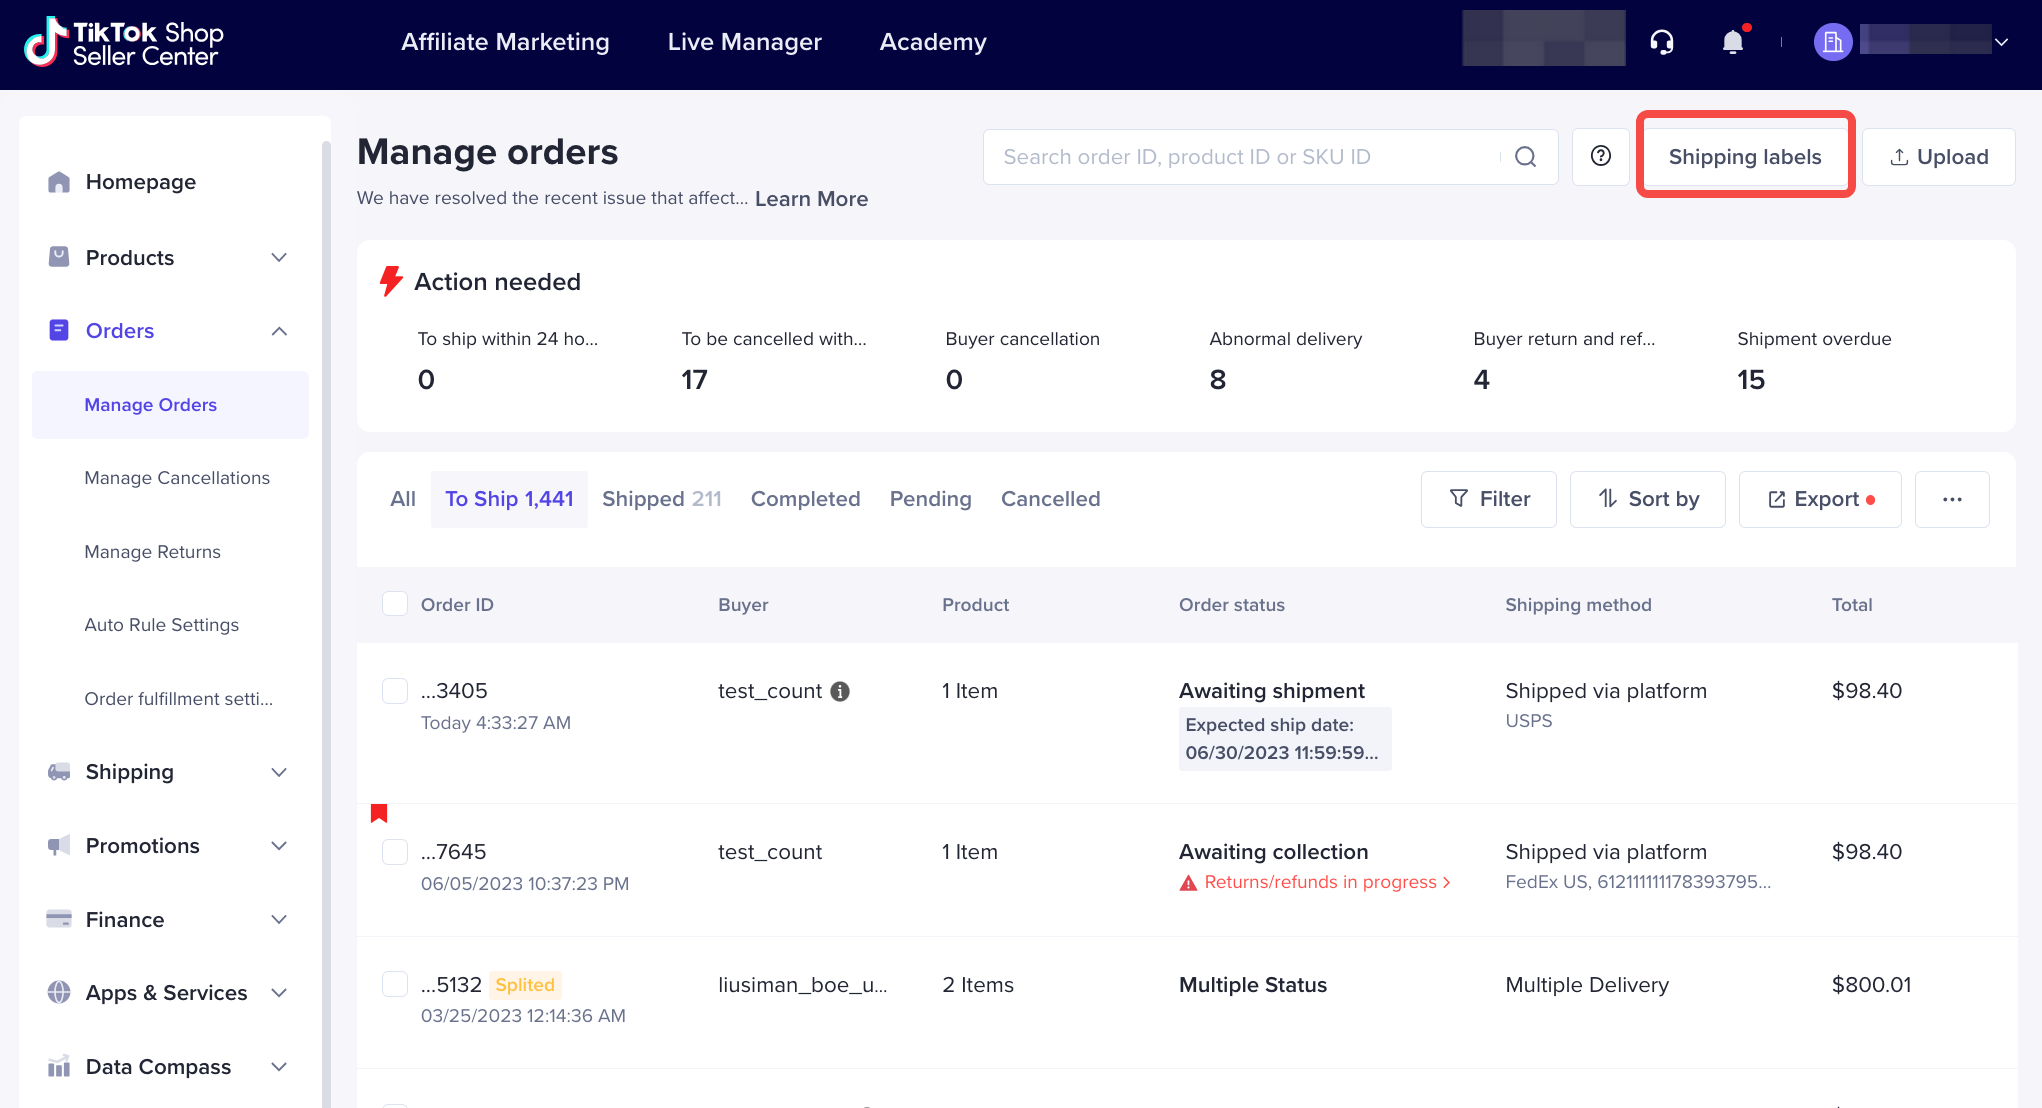Click the Promotions megaphone icon
Screen dimensions: 2042x1108
[x=59, y=846]
